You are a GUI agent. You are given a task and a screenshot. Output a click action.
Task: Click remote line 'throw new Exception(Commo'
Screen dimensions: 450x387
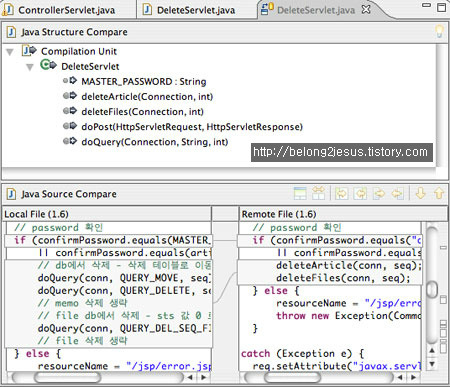(x=349, y=316)
